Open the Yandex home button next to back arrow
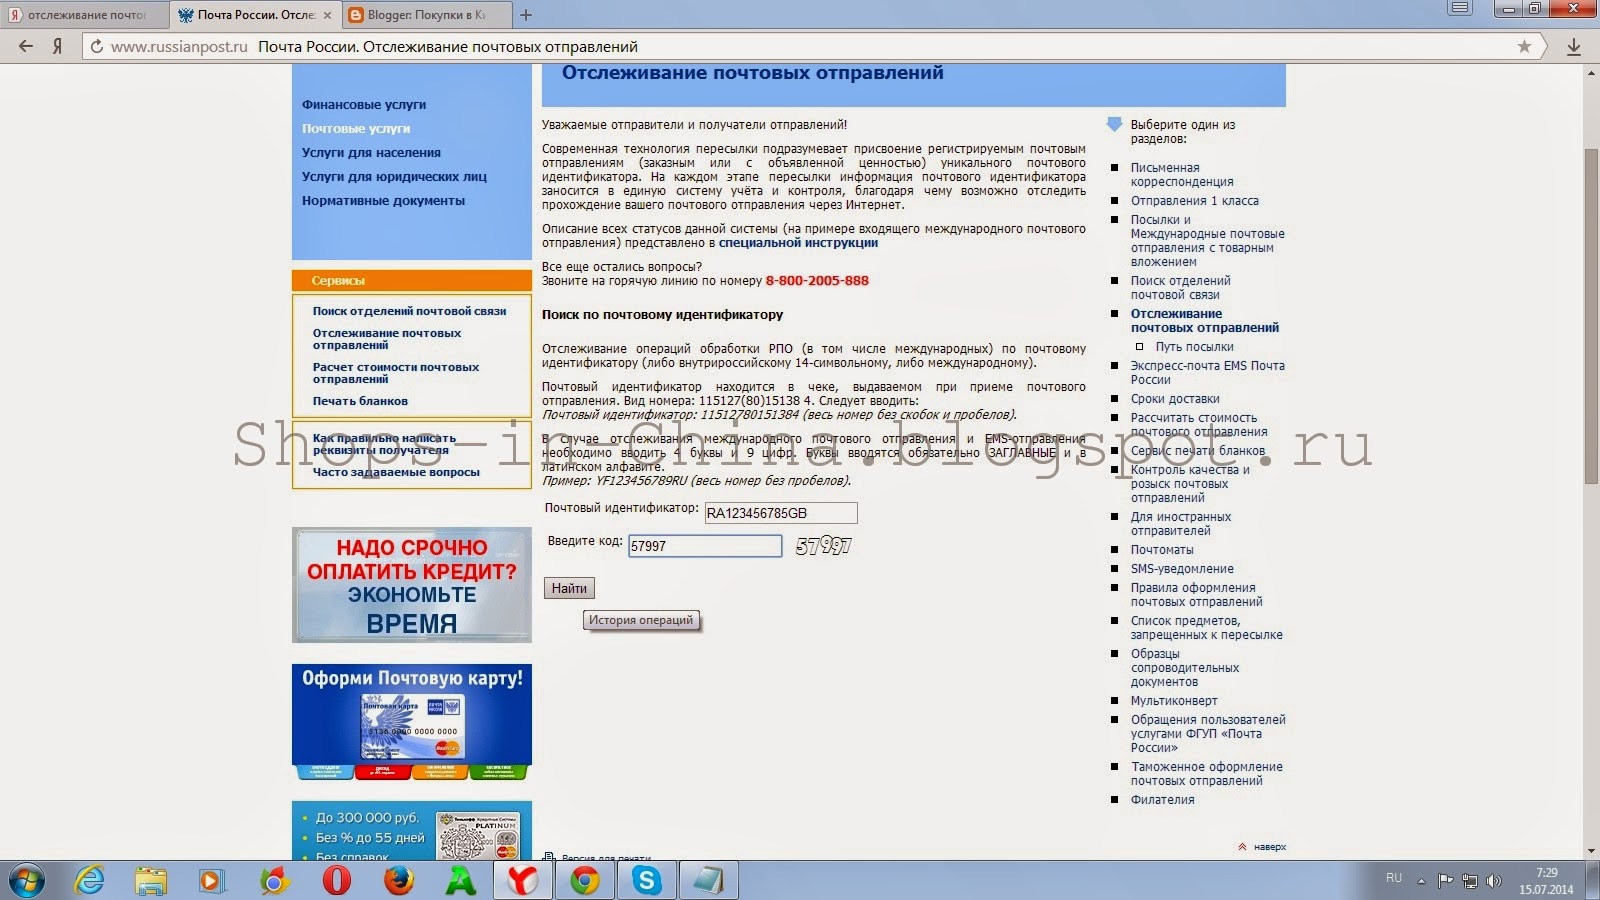1600x900 pixels. pyautogui.click(x=58, y=46)
